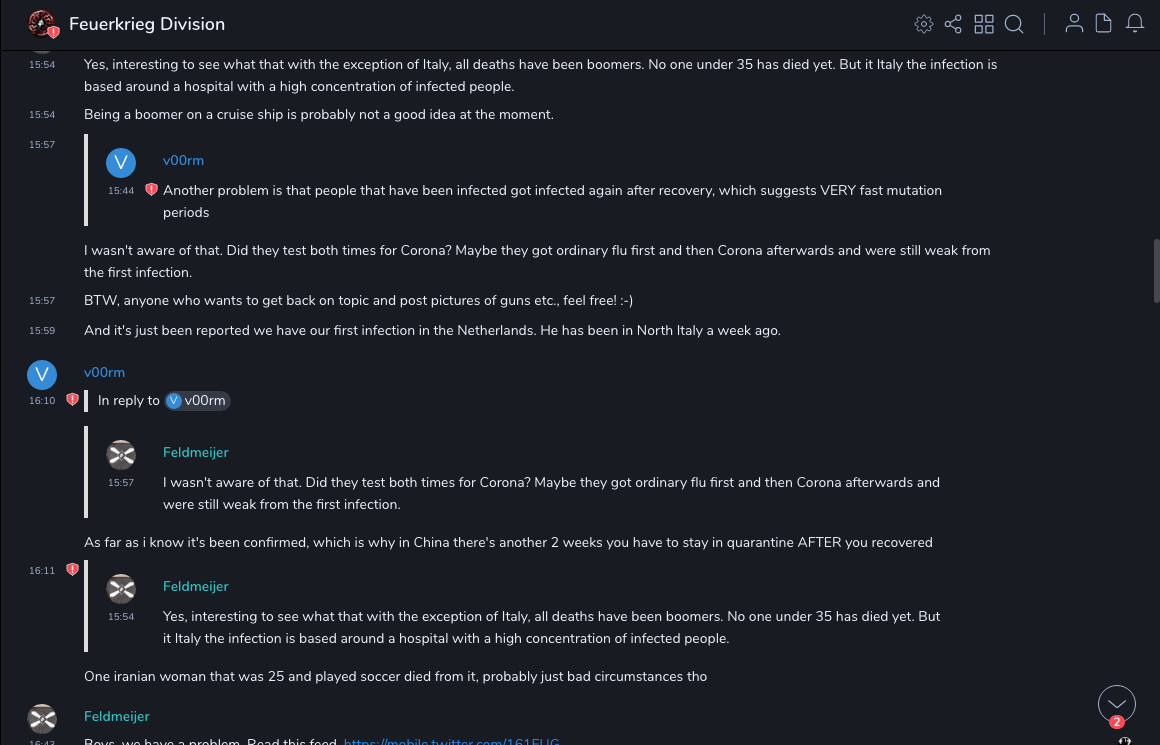The image size is (1160, 745).
Task: Click the share room icon
Action: pos(953,24)
